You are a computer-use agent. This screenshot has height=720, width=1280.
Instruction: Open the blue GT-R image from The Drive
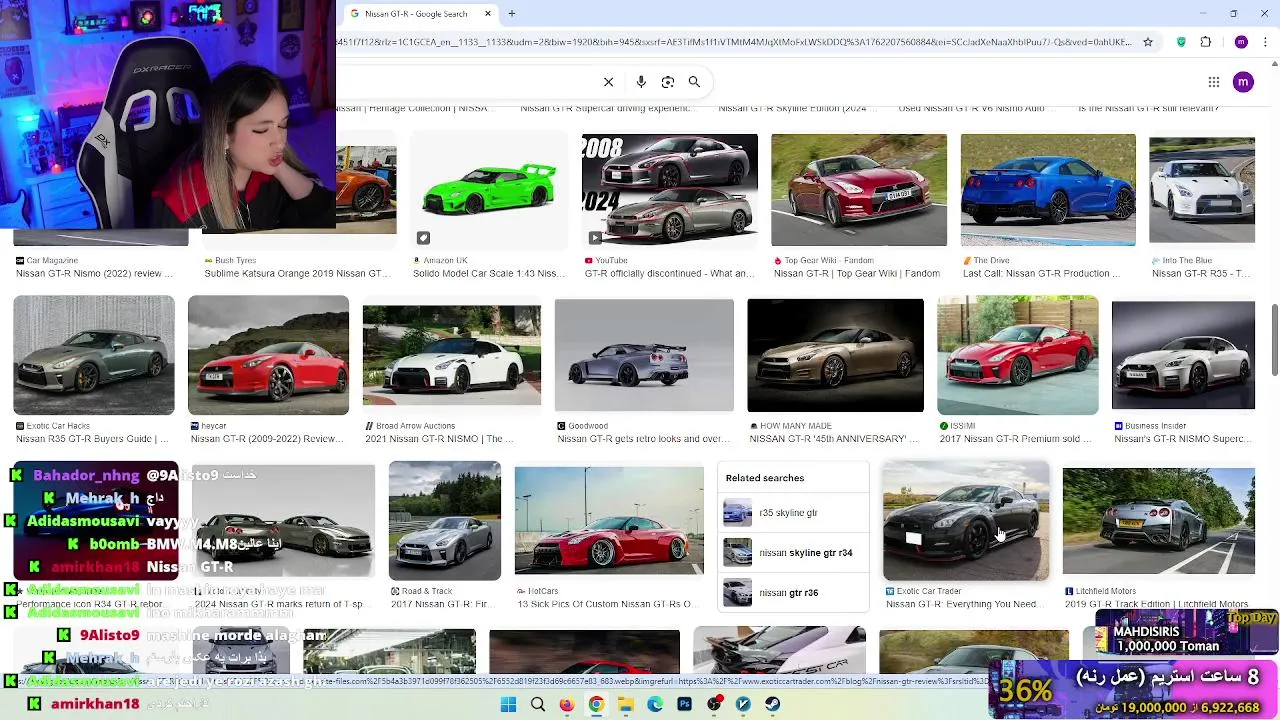click(x=1048, y=190)
